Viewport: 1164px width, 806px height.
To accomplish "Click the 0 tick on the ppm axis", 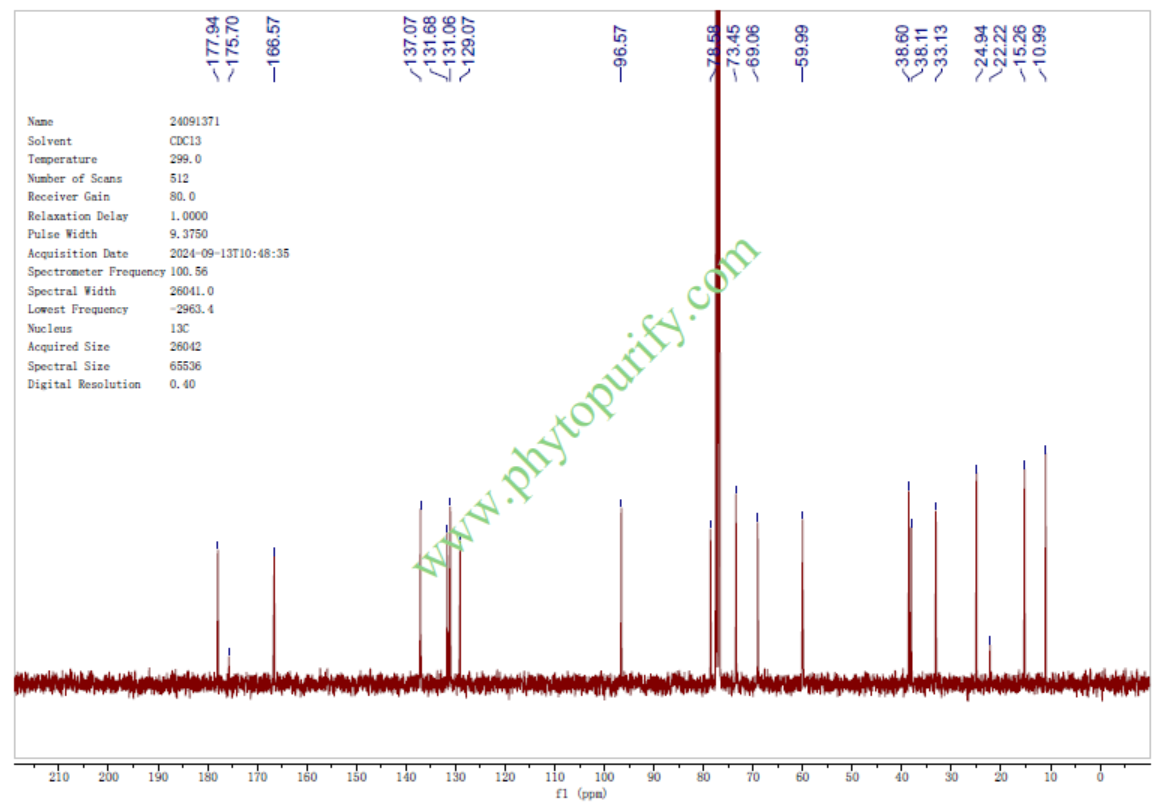I will [1099, 777].
